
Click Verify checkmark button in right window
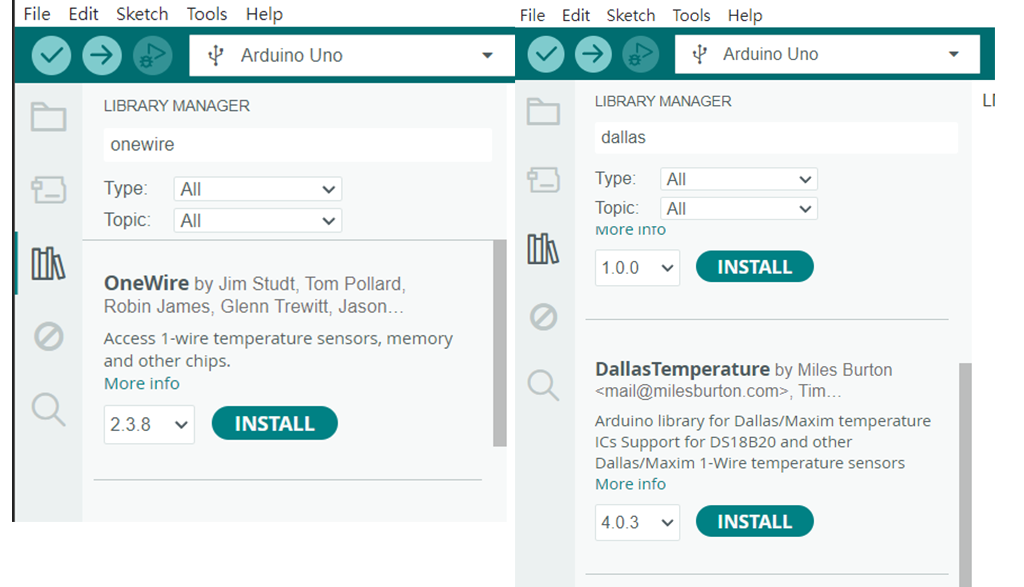point(546,54)
